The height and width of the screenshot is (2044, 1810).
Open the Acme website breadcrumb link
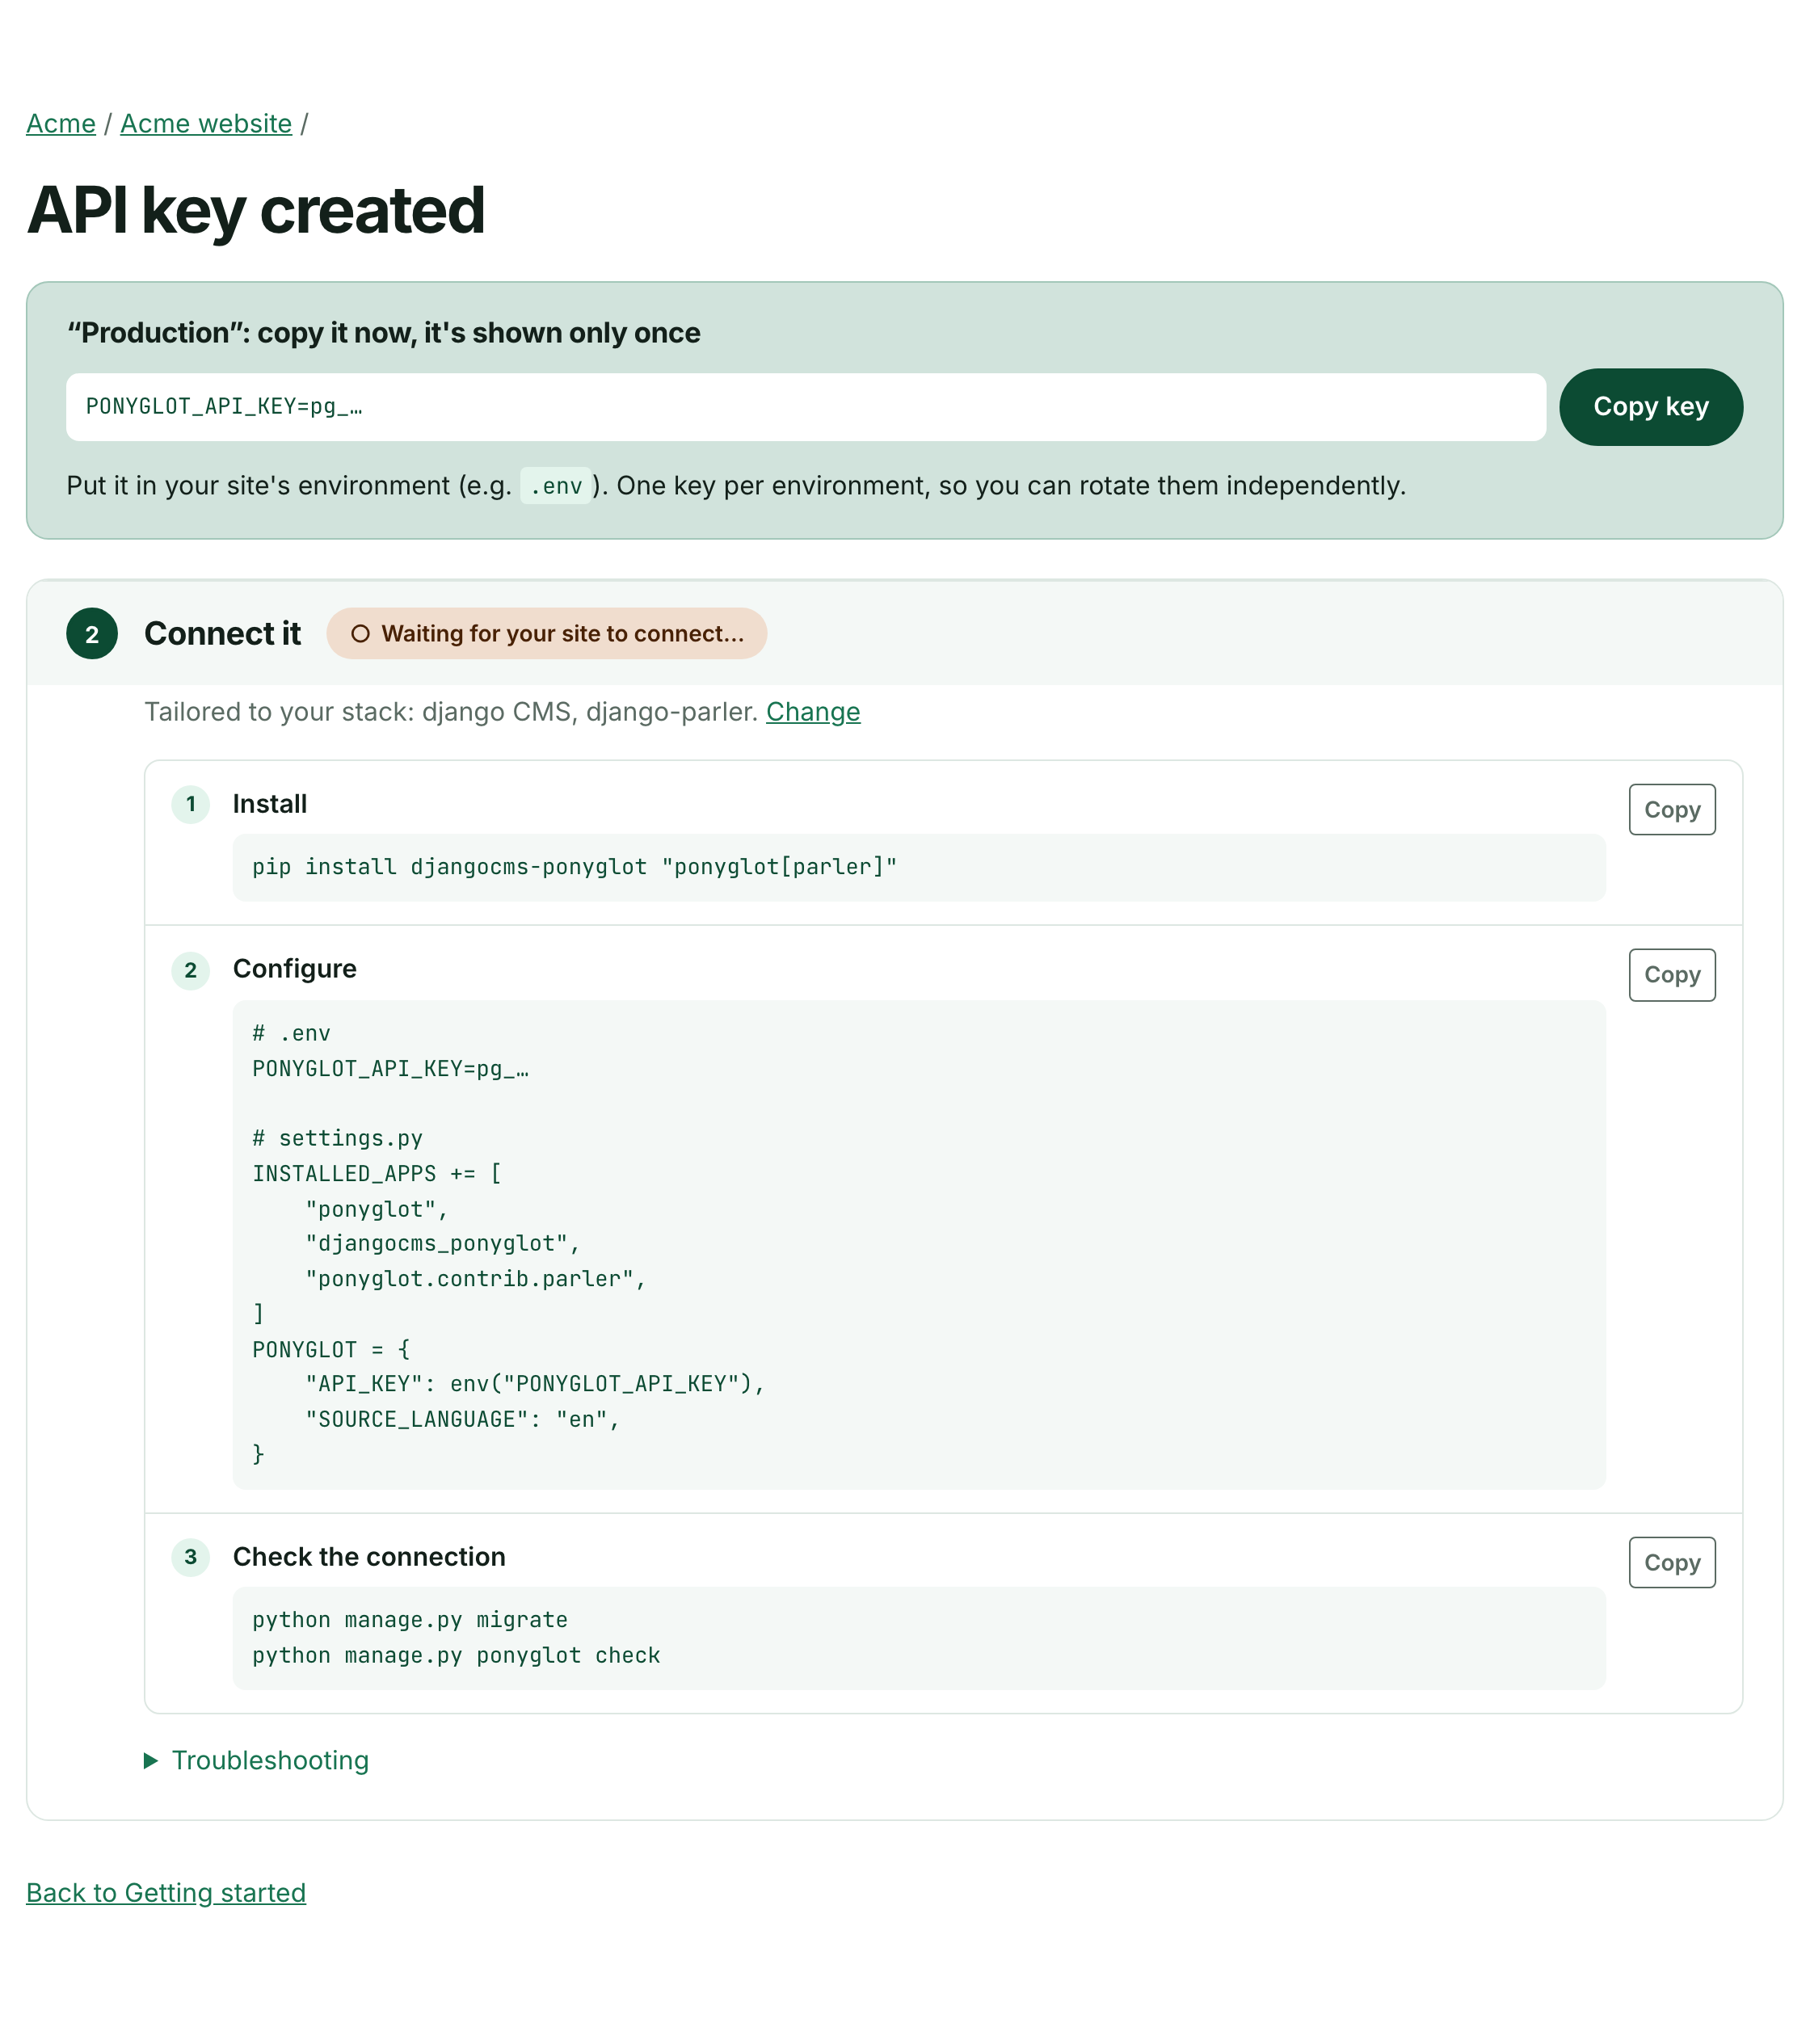pyautogui.click(x=206, y=124)
